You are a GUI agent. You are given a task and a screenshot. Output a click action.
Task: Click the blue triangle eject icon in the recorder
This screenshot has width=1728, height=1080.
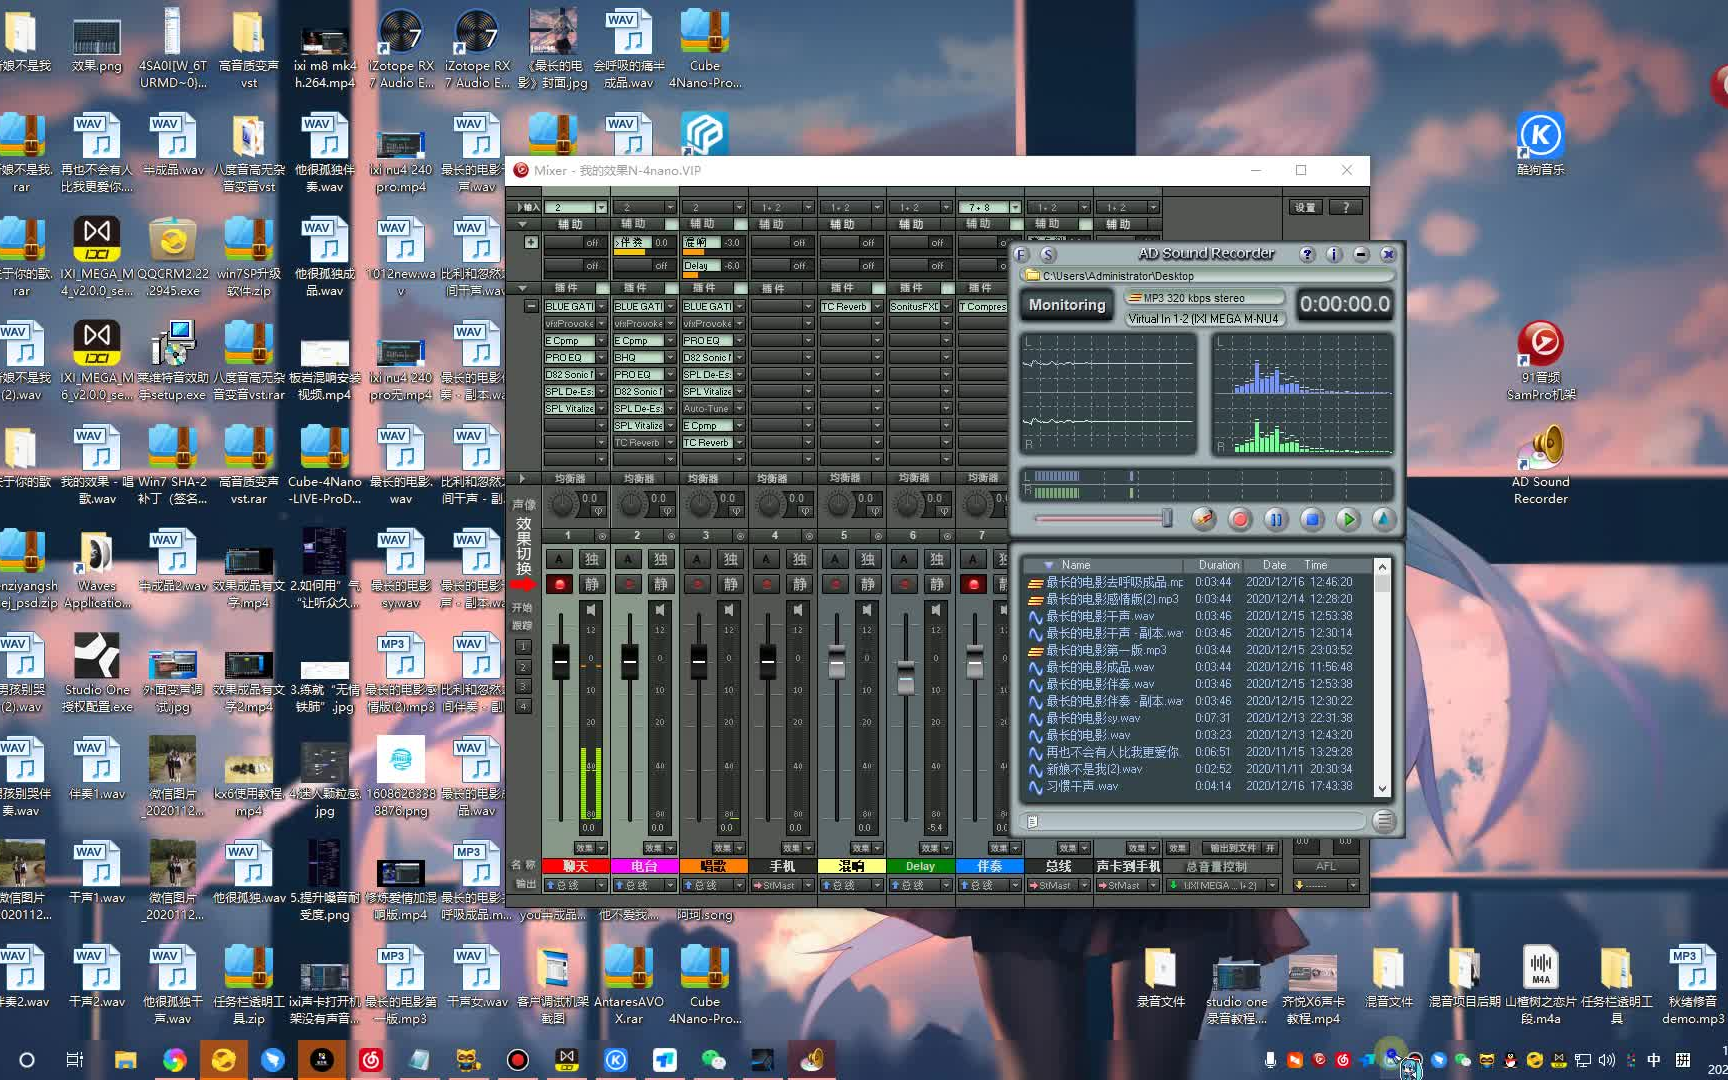pos(1383,519)
